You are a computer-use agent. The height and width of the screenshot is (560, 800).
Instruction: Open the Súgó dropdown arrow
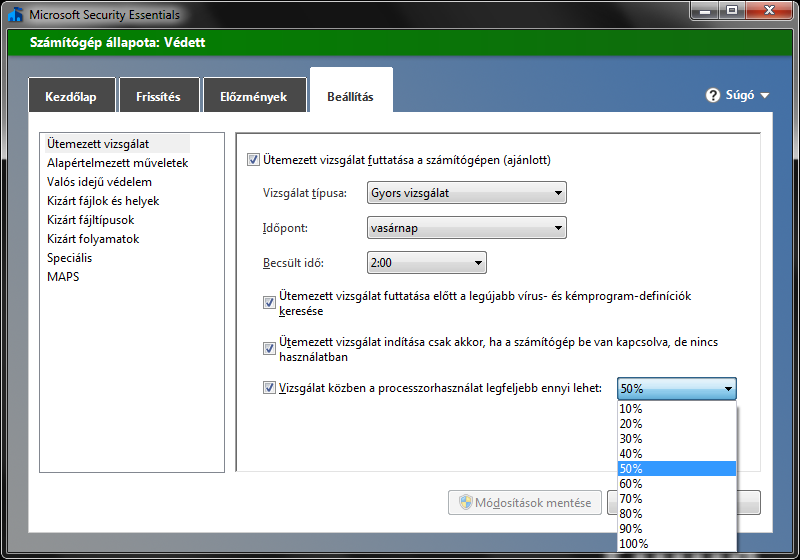click(764, 95)
